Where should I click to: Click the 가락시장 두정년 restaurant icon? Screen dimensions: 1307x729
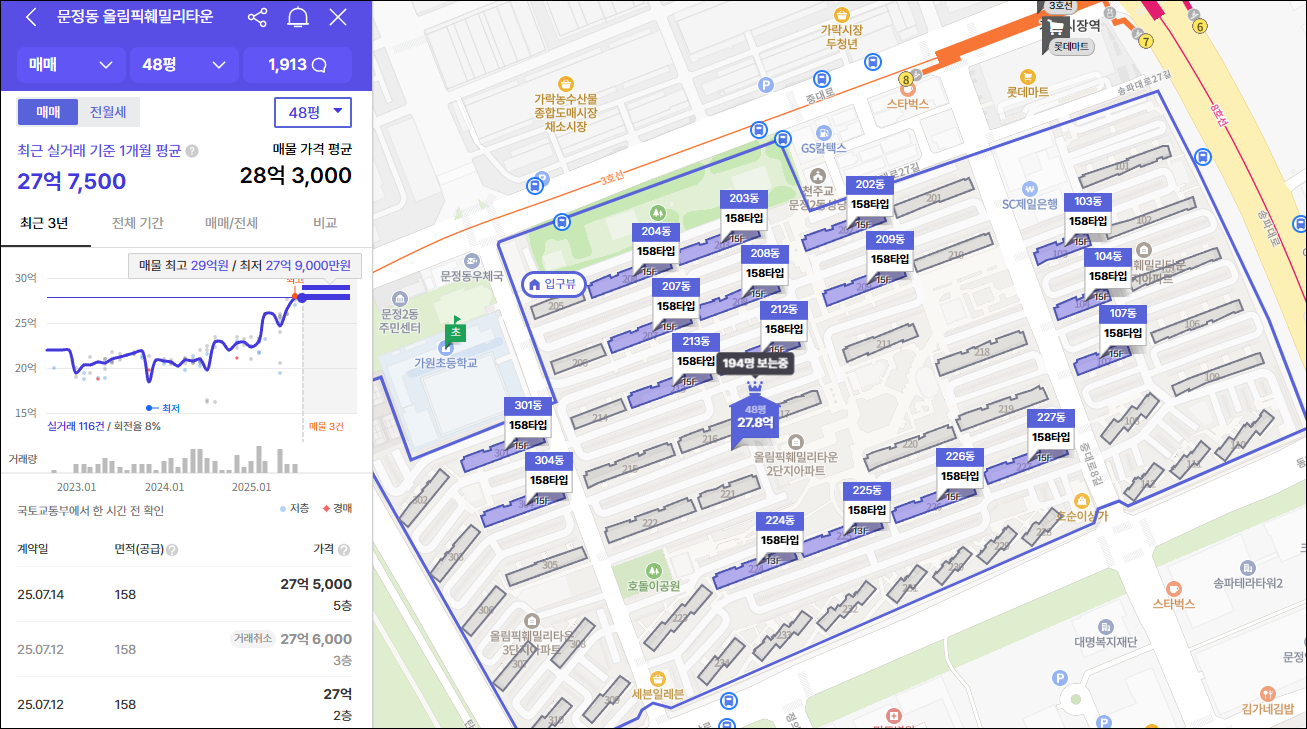(842, 16)
